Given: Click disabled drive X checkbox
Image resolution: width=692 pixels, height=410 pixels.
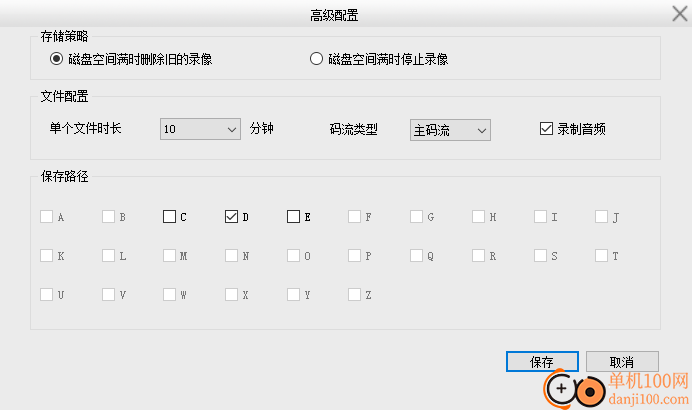Looking at the screenshot, I should [231, 294].
